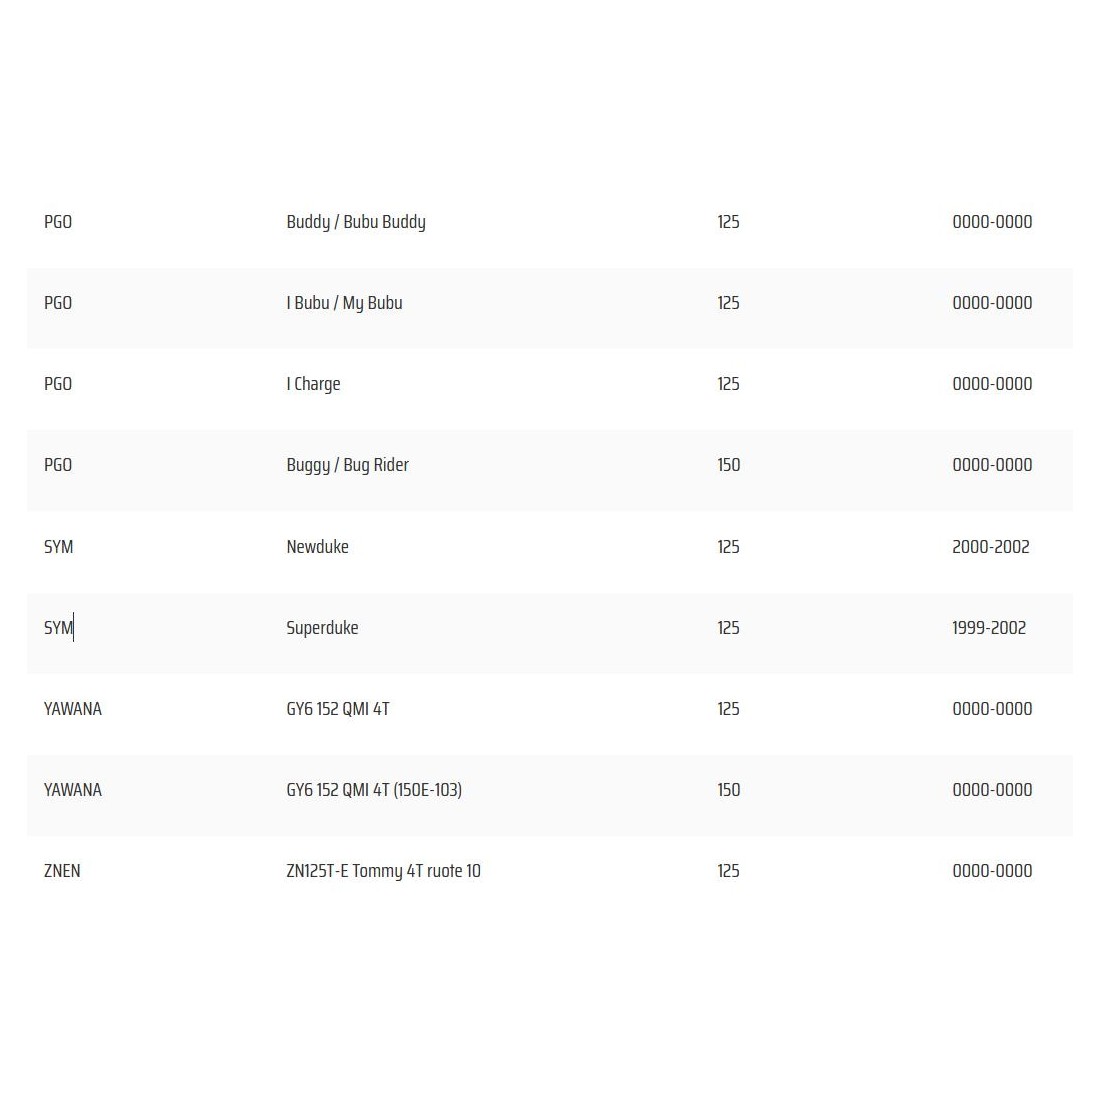Select 150 displacement in the 150E-103 row
This screenshot has height=1100, width=1100.
[728, 790]
